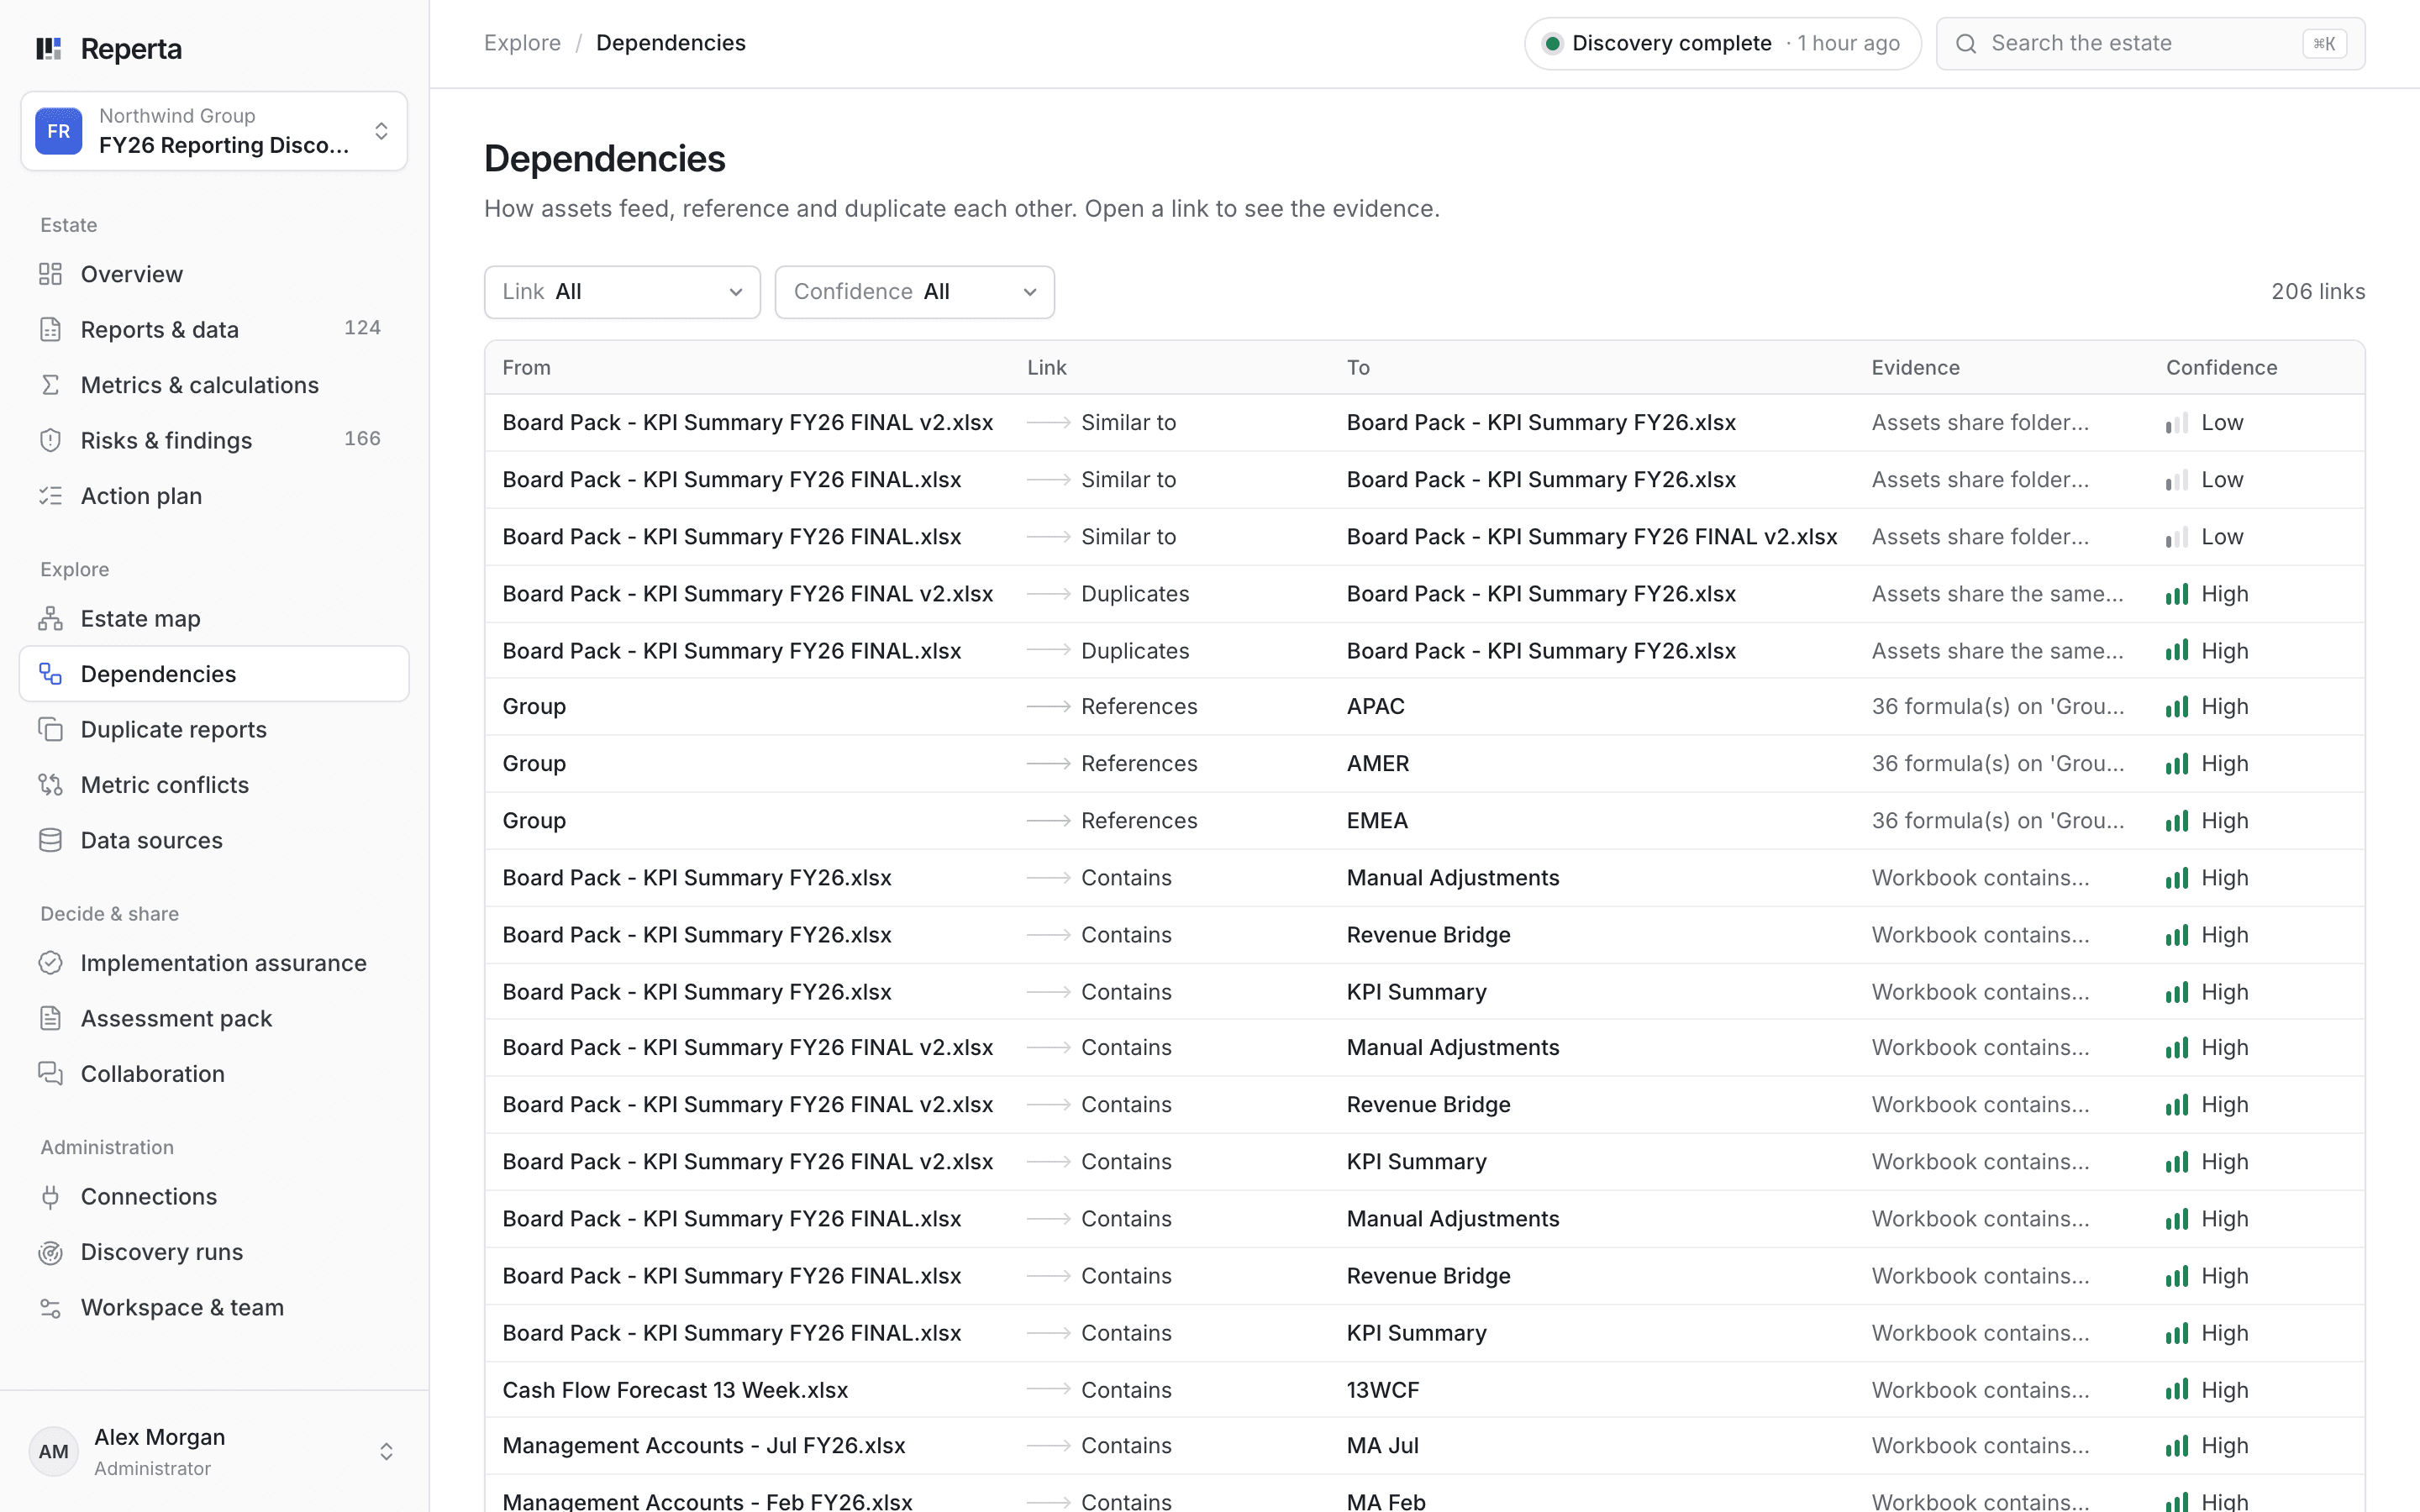Navigate to Discovery runs
The height and width of the screenshot is (1512, 2420).
coord(214,1252)
